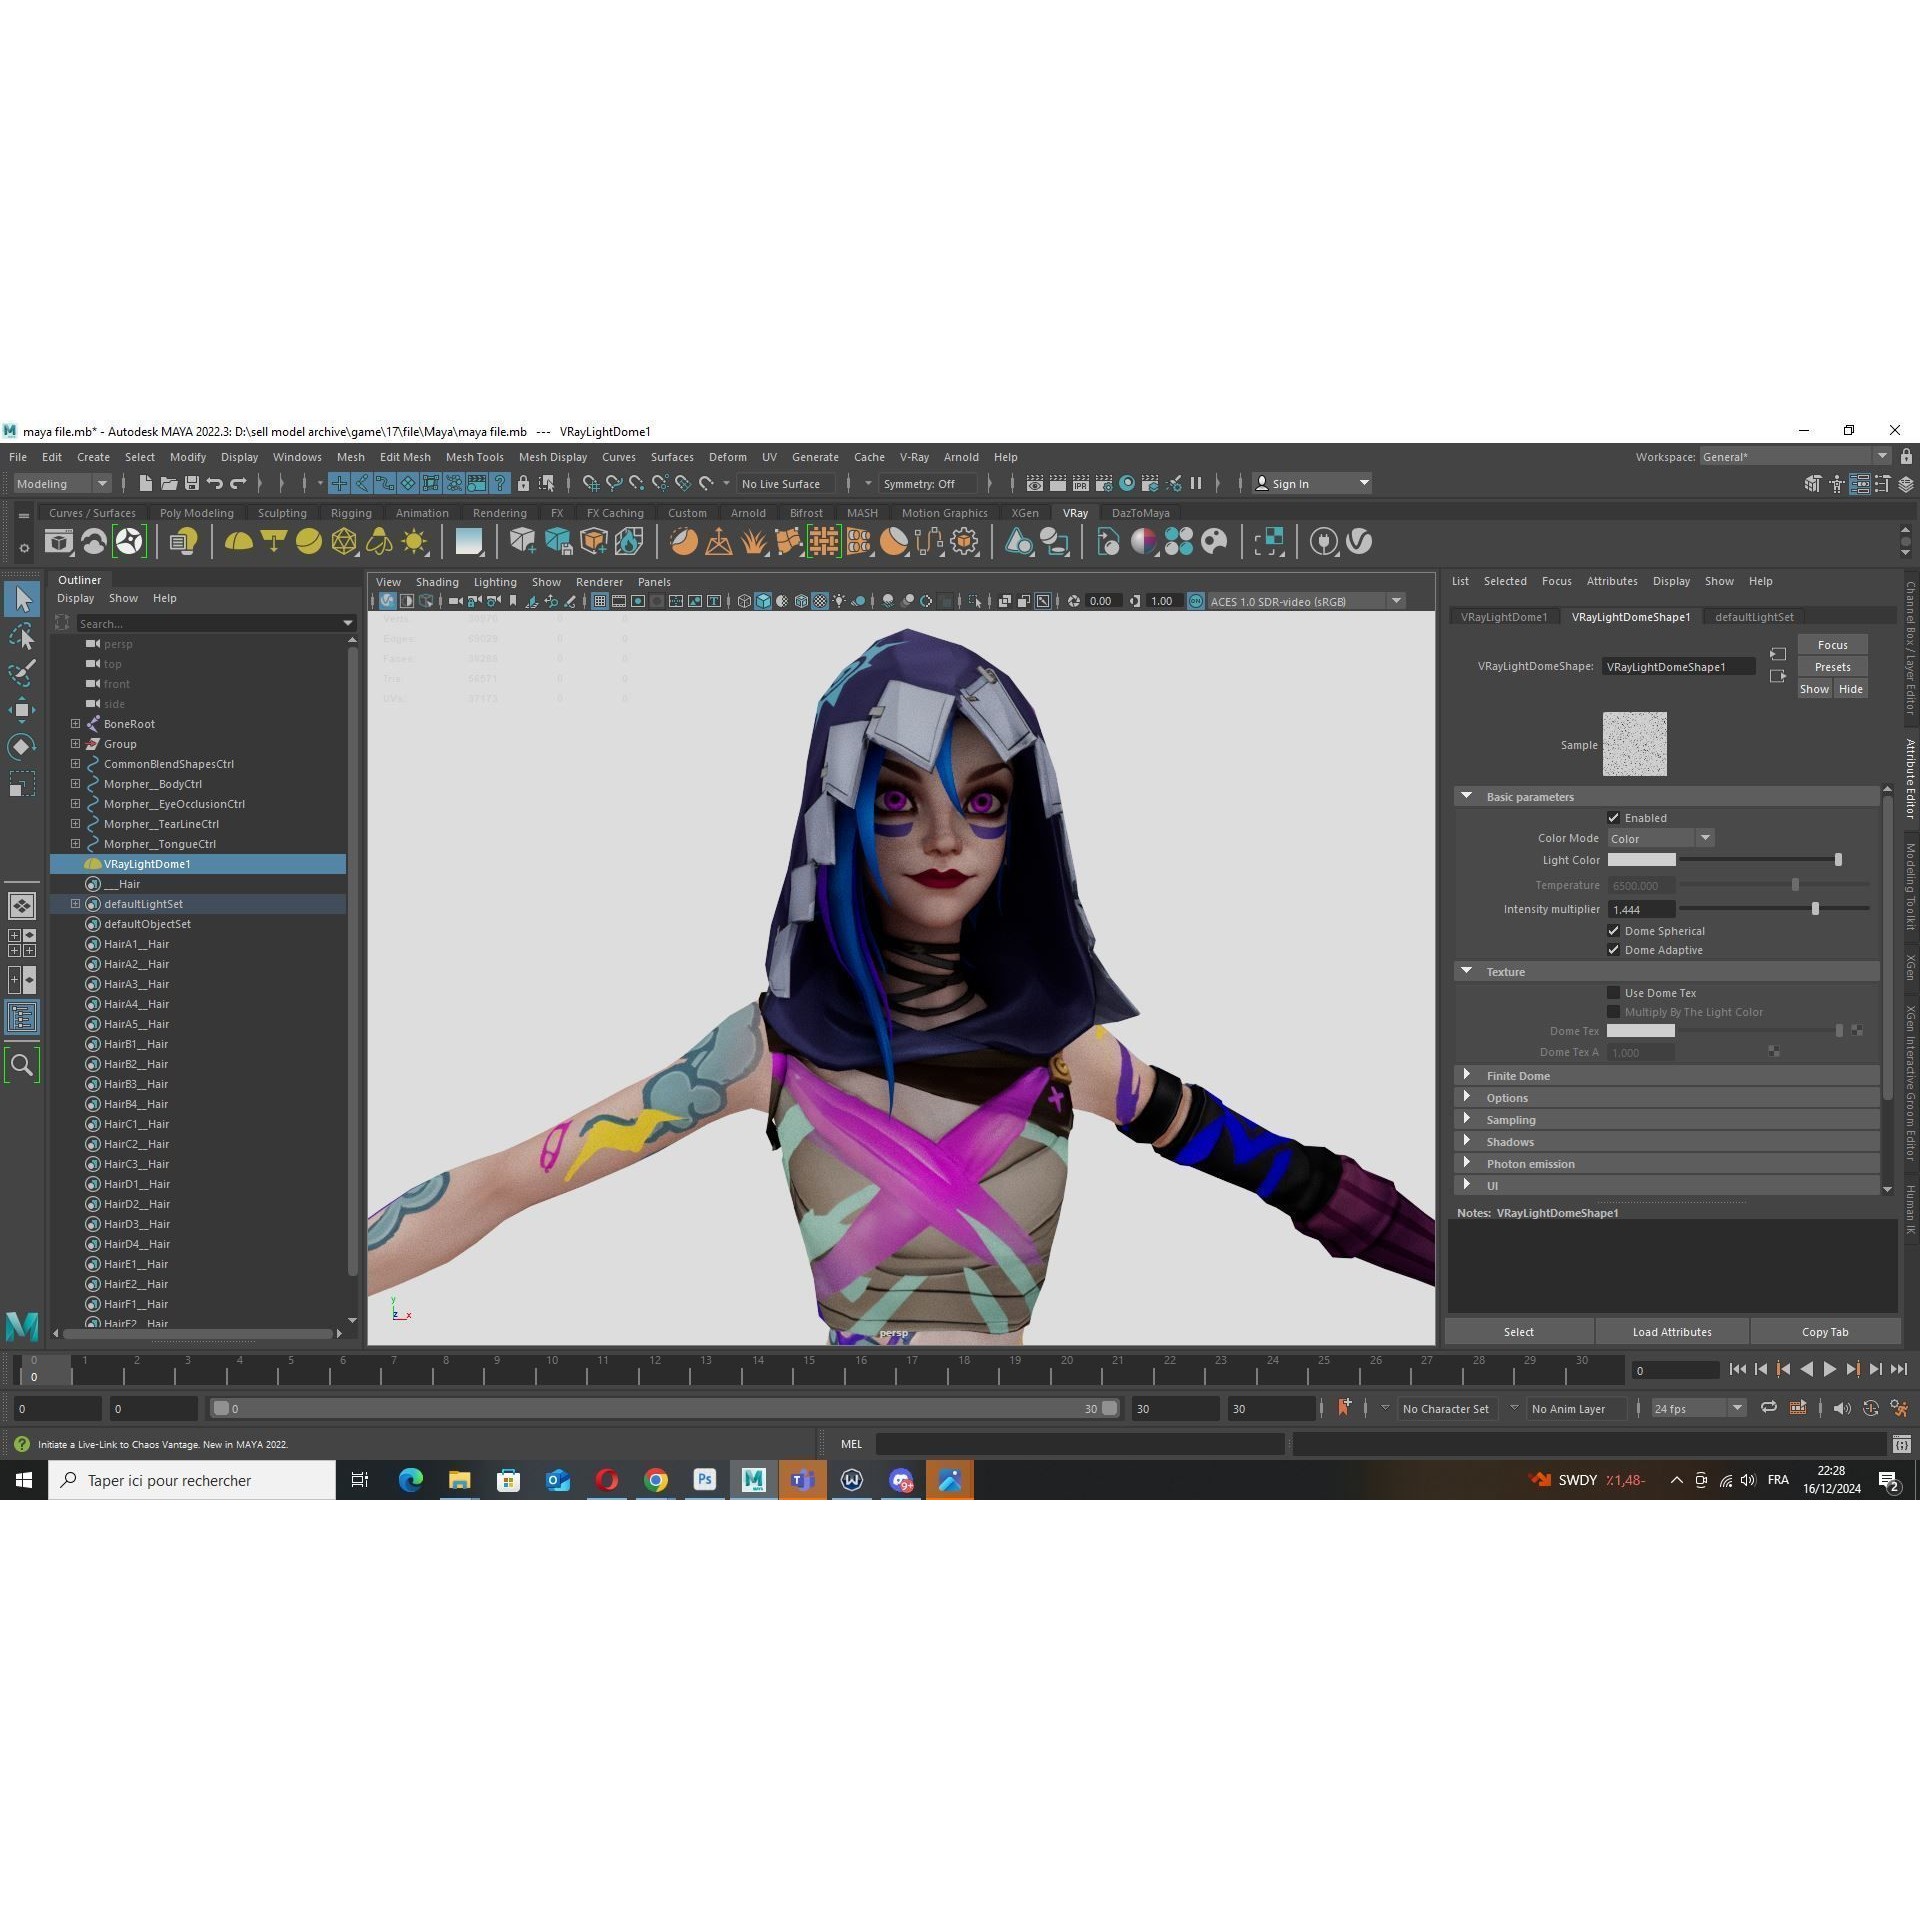Image resolution: width=1920 pixels, height=1920 pixels.
Task: Collapse the Texture section
Action: coord(1466,971)
